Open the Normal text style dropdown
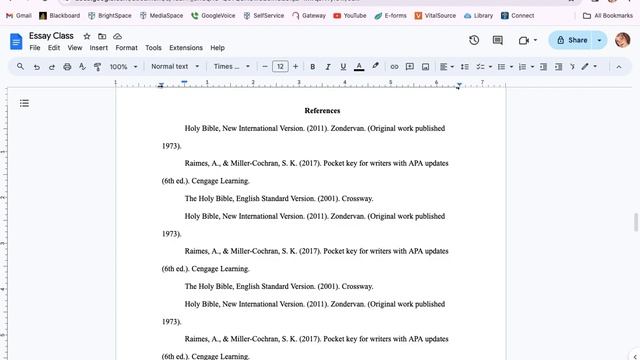The width and height of the screenshot is (640, 360). tap(175, 67)
